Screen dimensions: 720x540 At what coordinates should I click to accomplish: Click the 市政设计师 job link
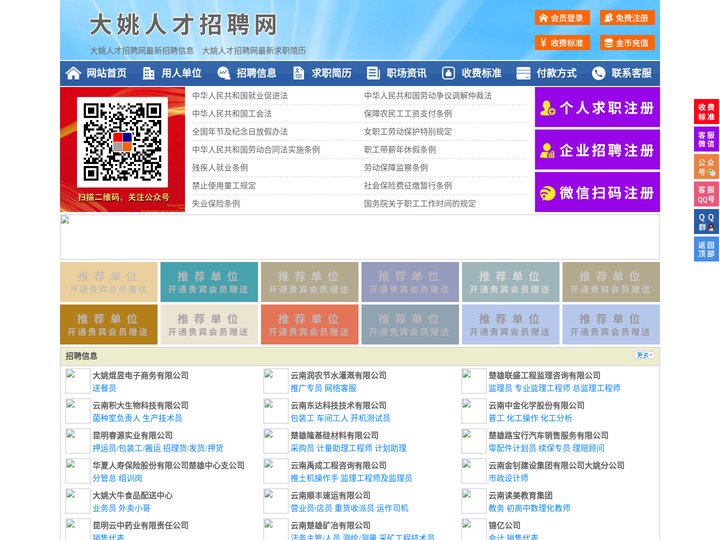coord(508,478)
